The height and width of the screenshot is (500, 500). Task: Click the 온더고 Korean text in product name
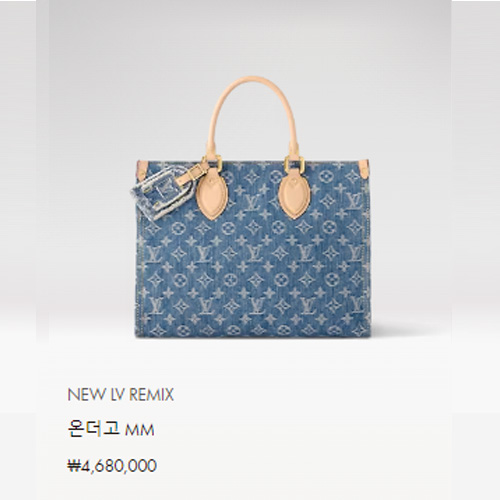point(93,429)
